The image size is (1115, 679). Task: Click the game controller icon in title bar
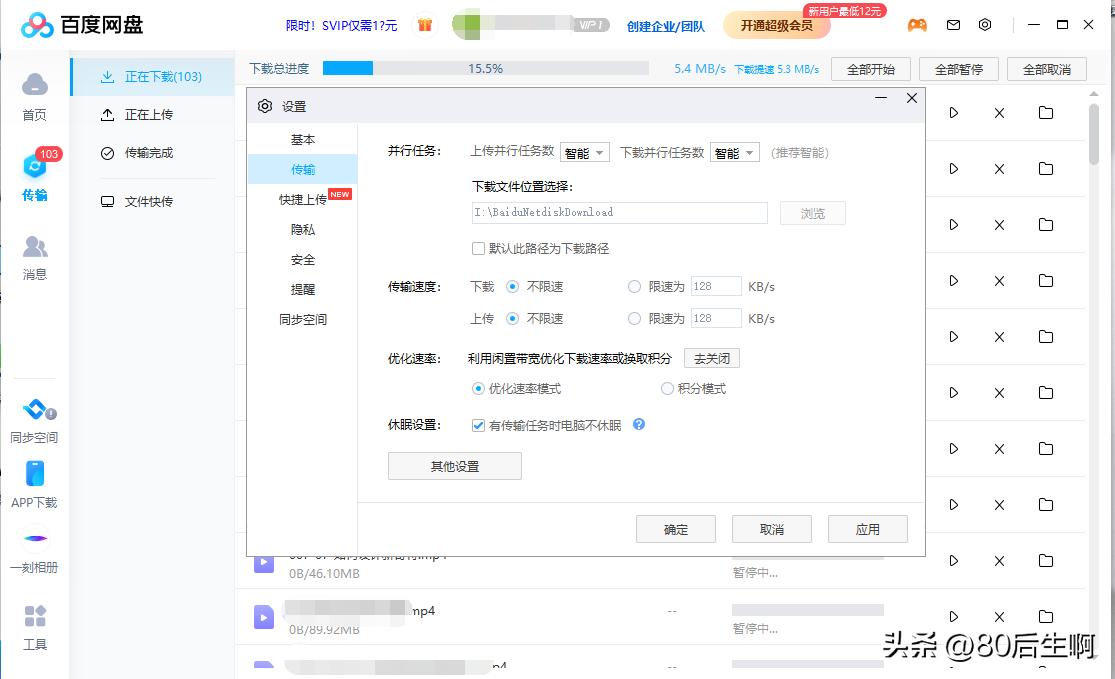918,25
